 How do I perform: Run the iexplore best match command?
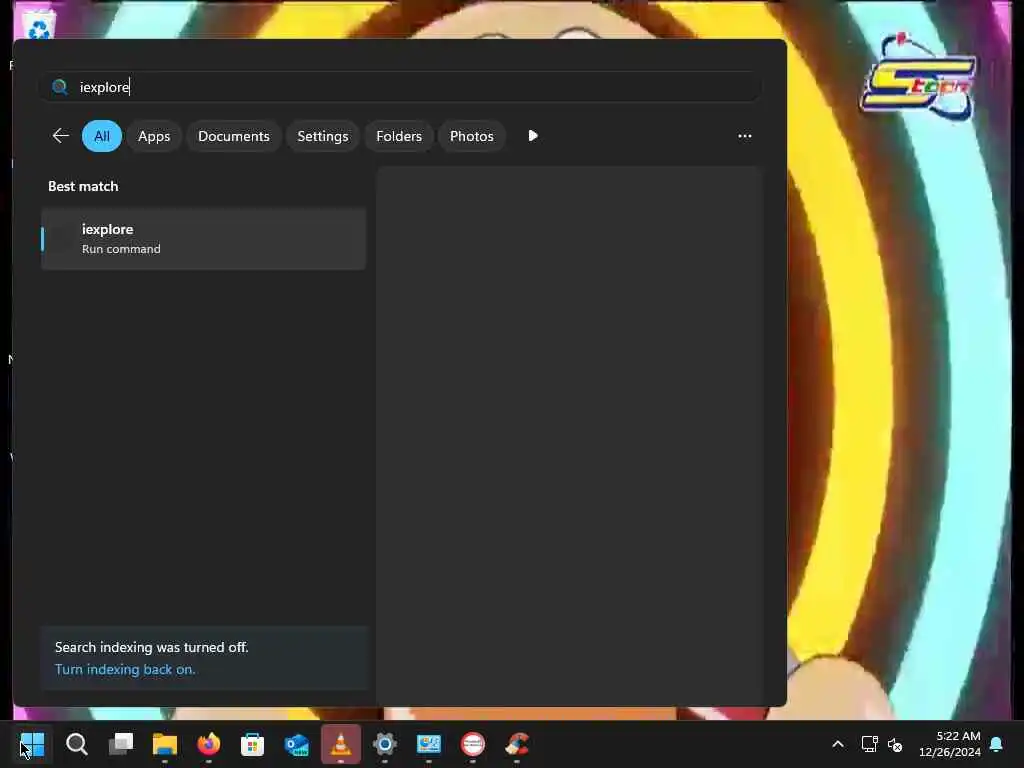204,239
